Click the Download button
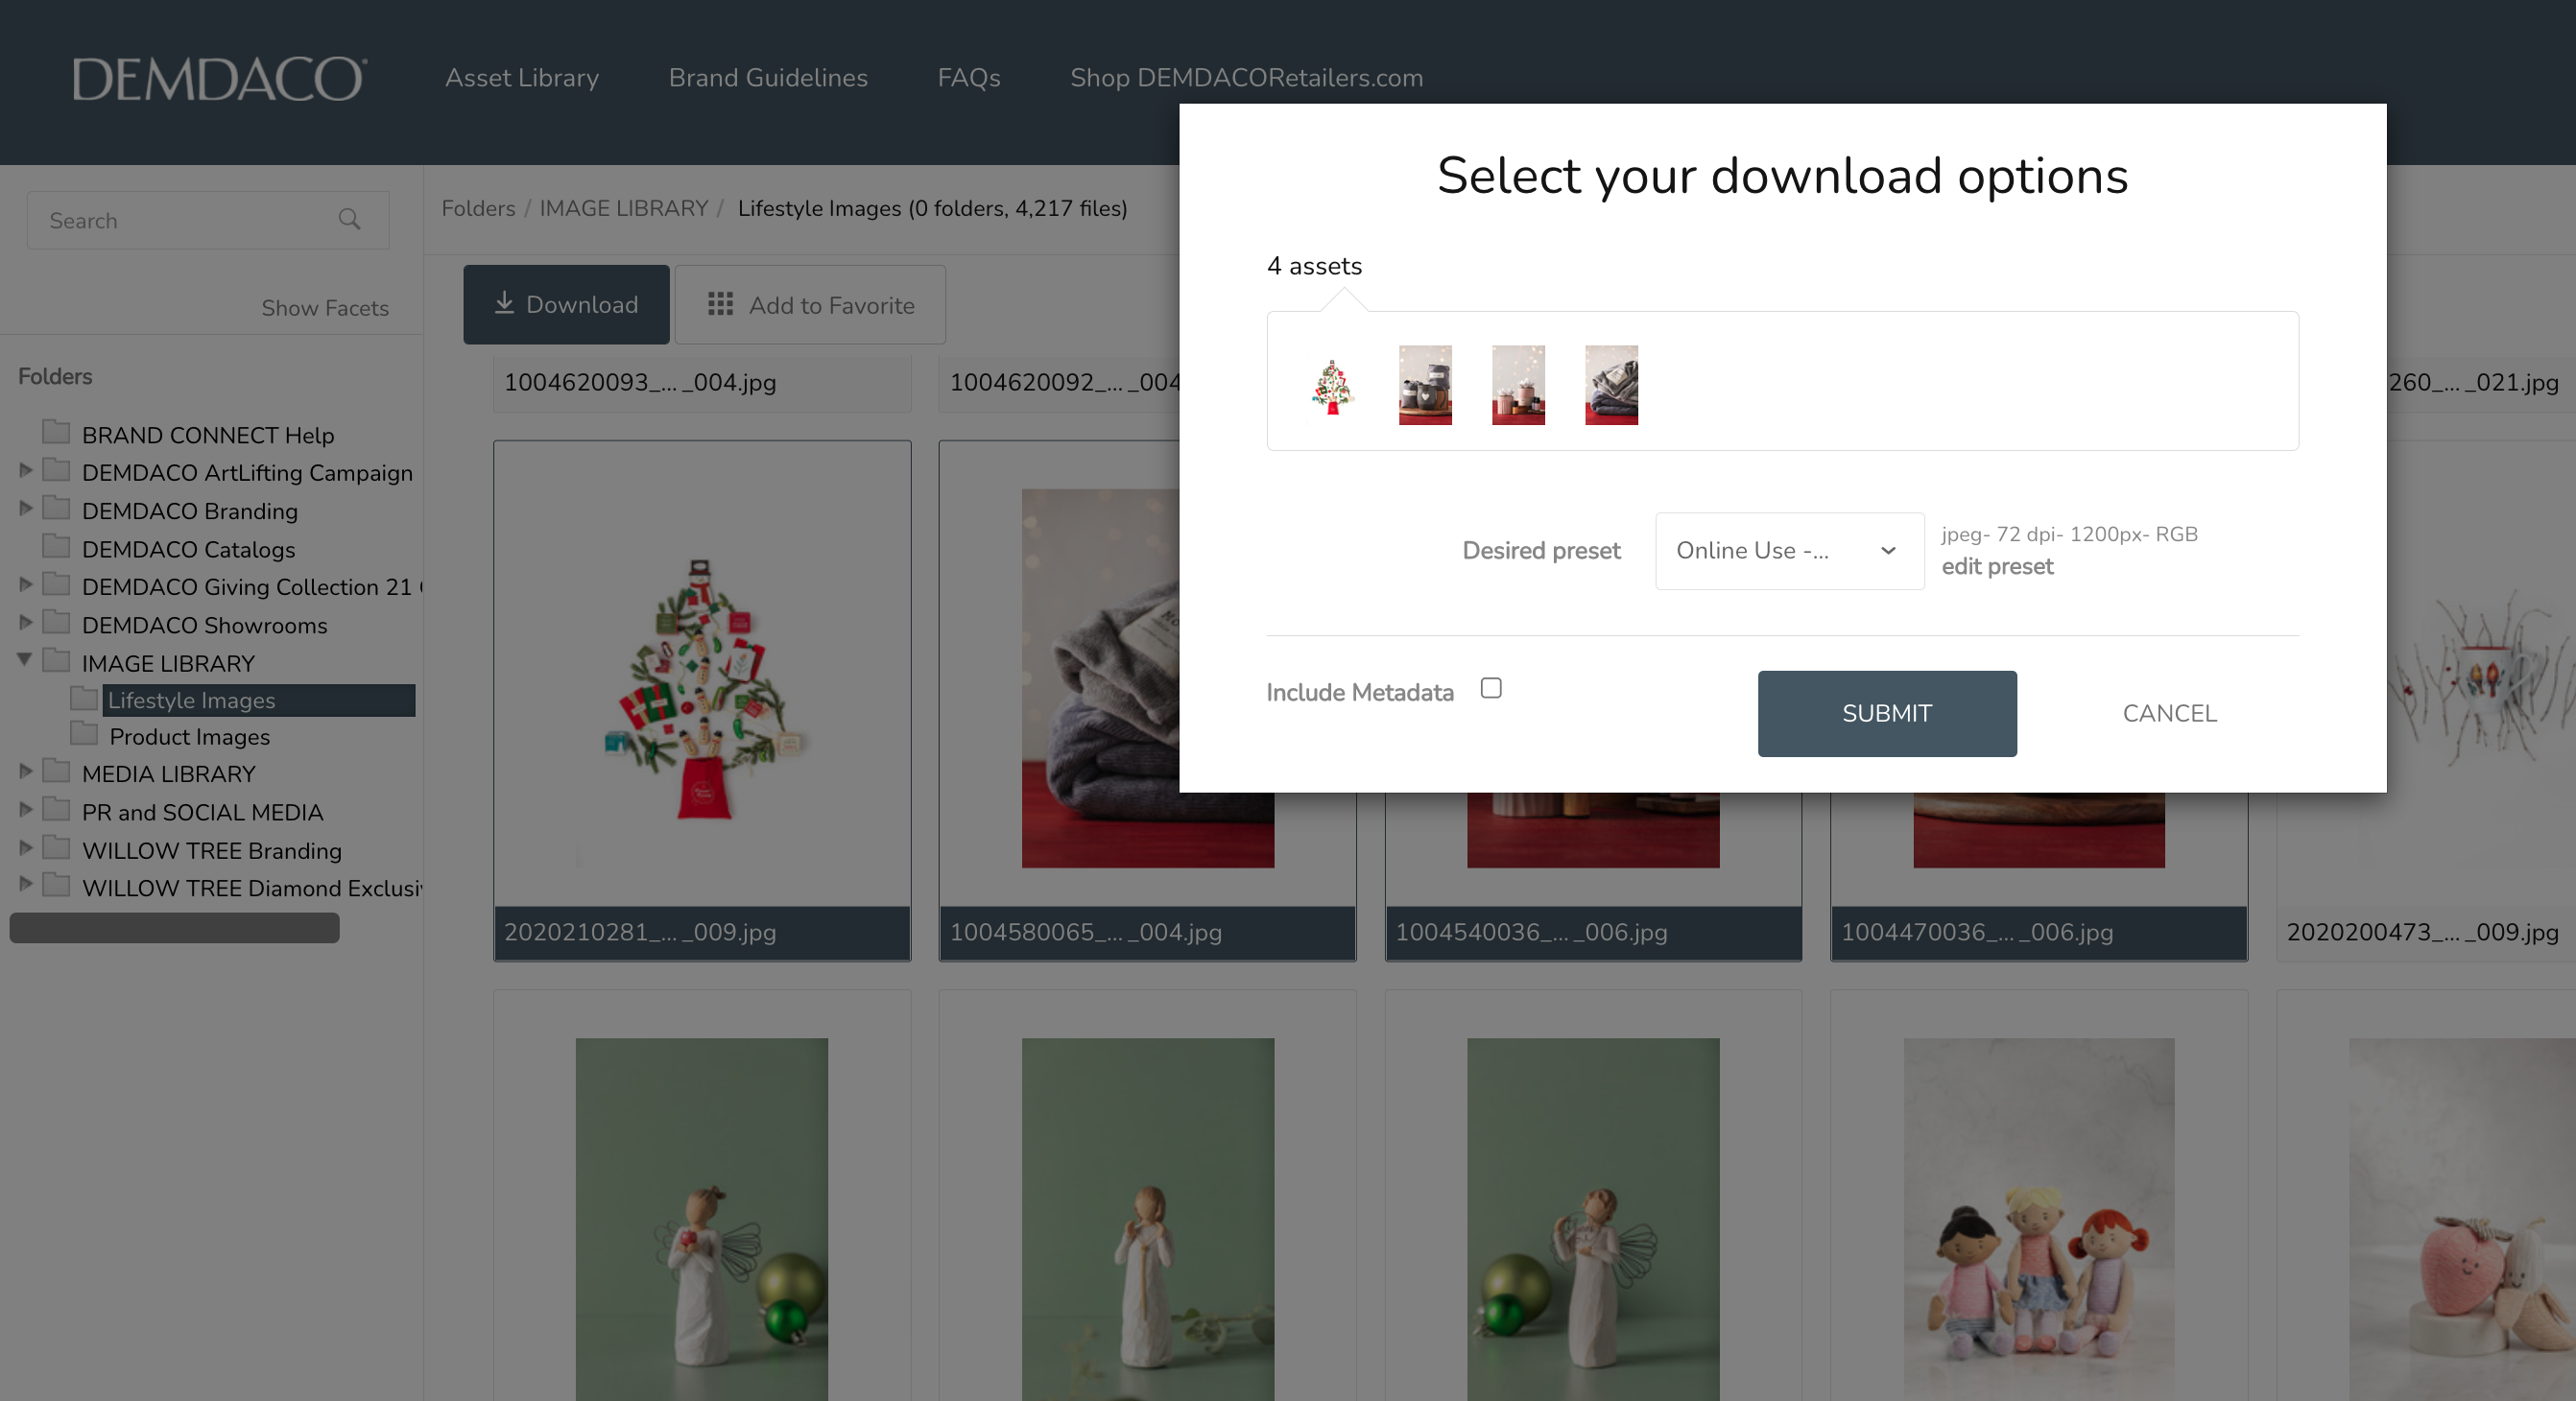 [566, 305]
